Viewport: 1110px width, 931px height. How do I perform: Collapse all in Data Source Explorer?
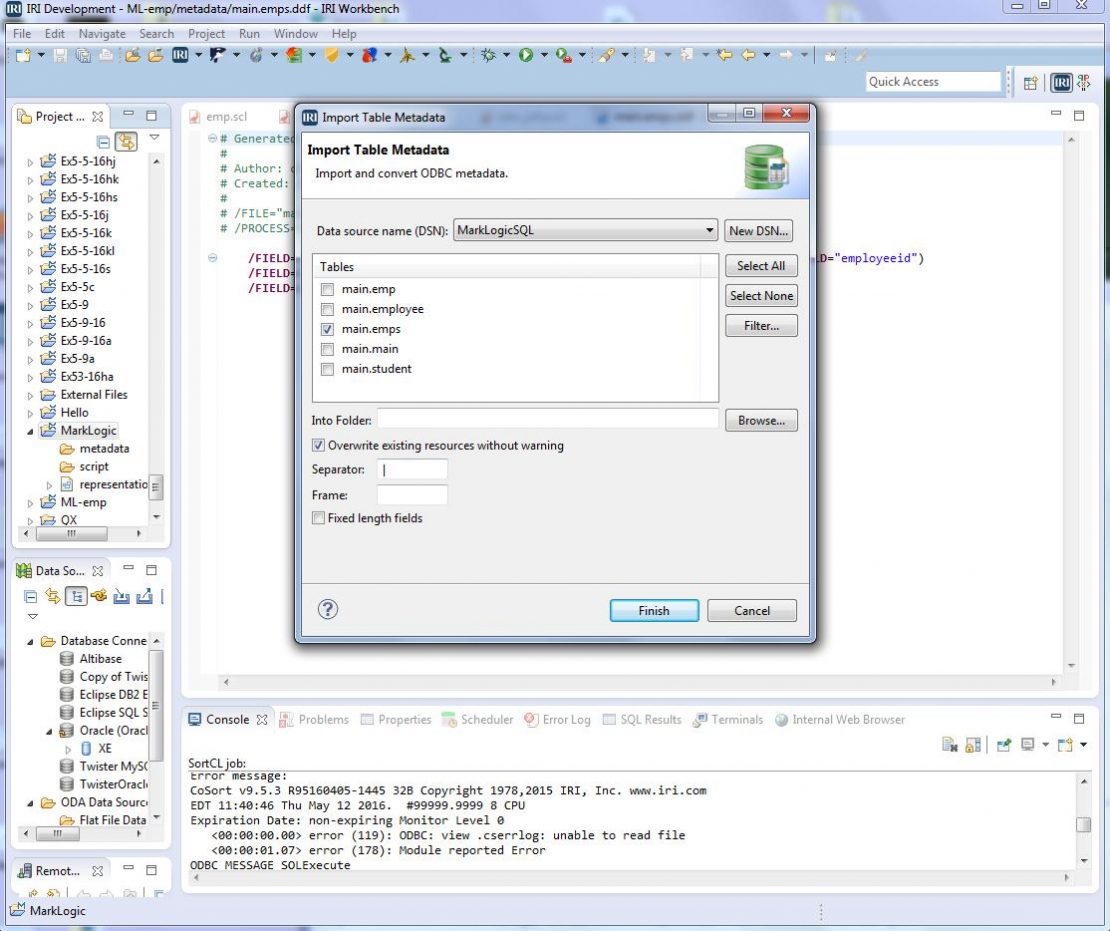tap(30, 597)
